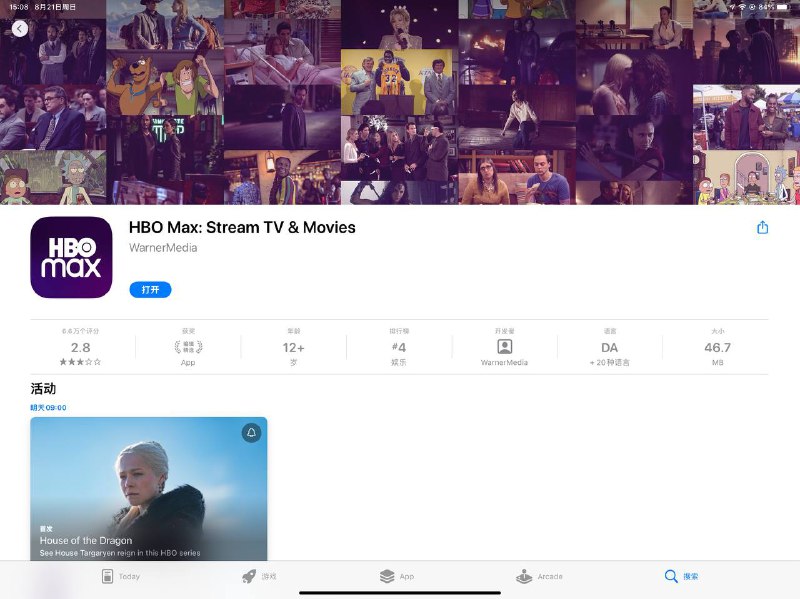This screenshot has height=599, width=800.
Task: View the DA languages info
Action: pos(610,347)
